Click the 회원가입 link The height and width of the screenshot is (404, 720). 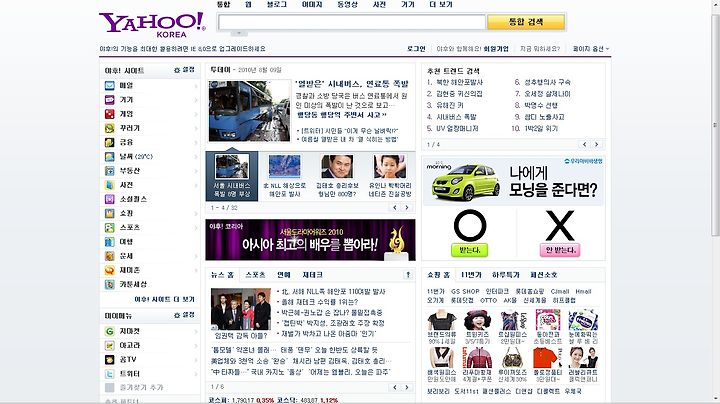496,49
